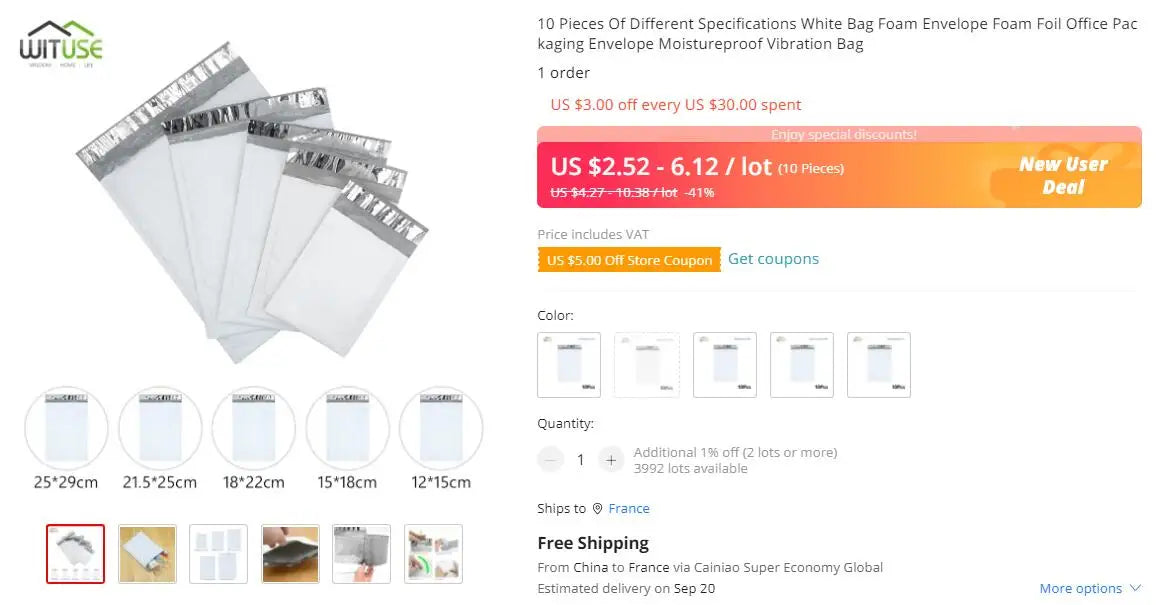Open the last gallery thumbnail with green arrow

coord(434,554)
